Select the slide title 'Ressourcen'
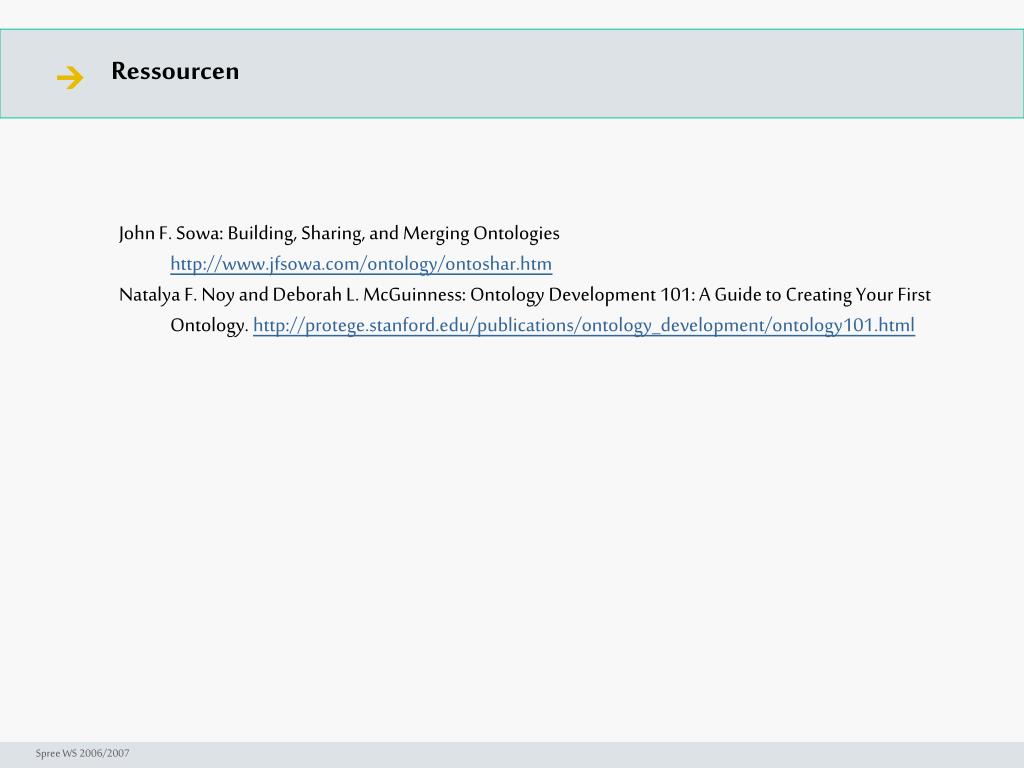The width and height of the screenshot is (1024, 768). click(175, 71)
